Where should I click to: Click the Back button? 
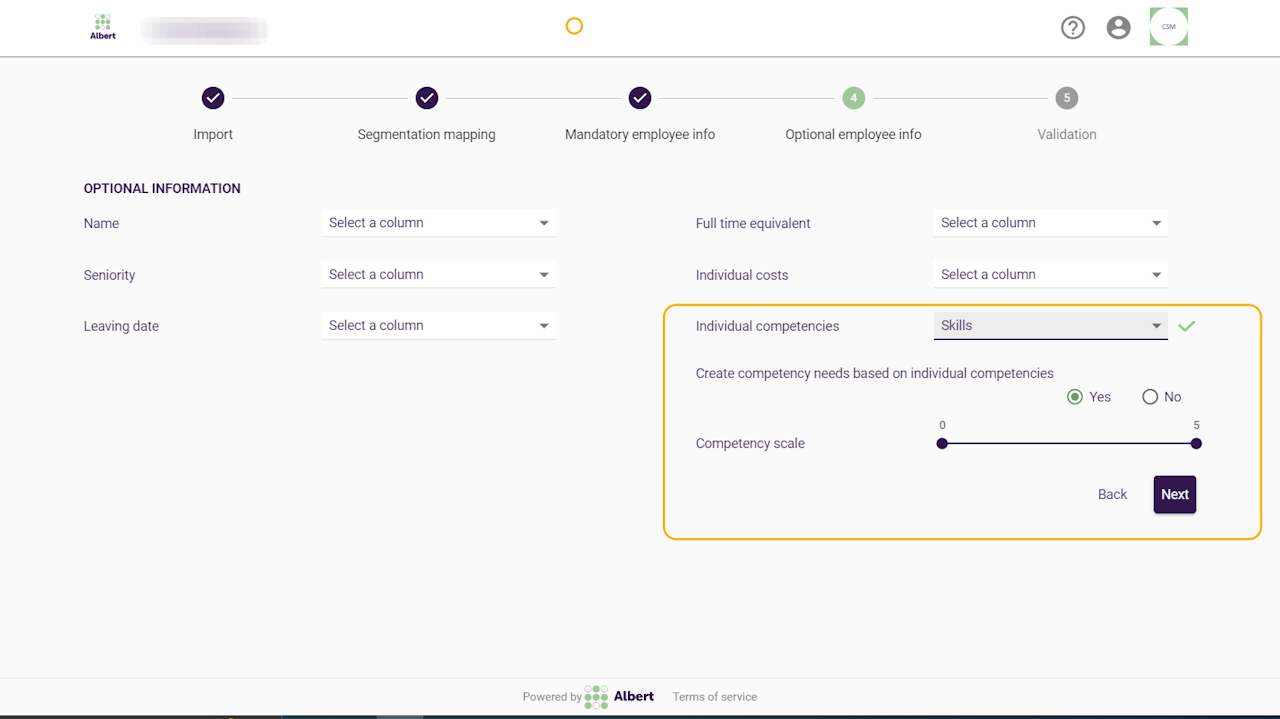[x=1112, y=495]
